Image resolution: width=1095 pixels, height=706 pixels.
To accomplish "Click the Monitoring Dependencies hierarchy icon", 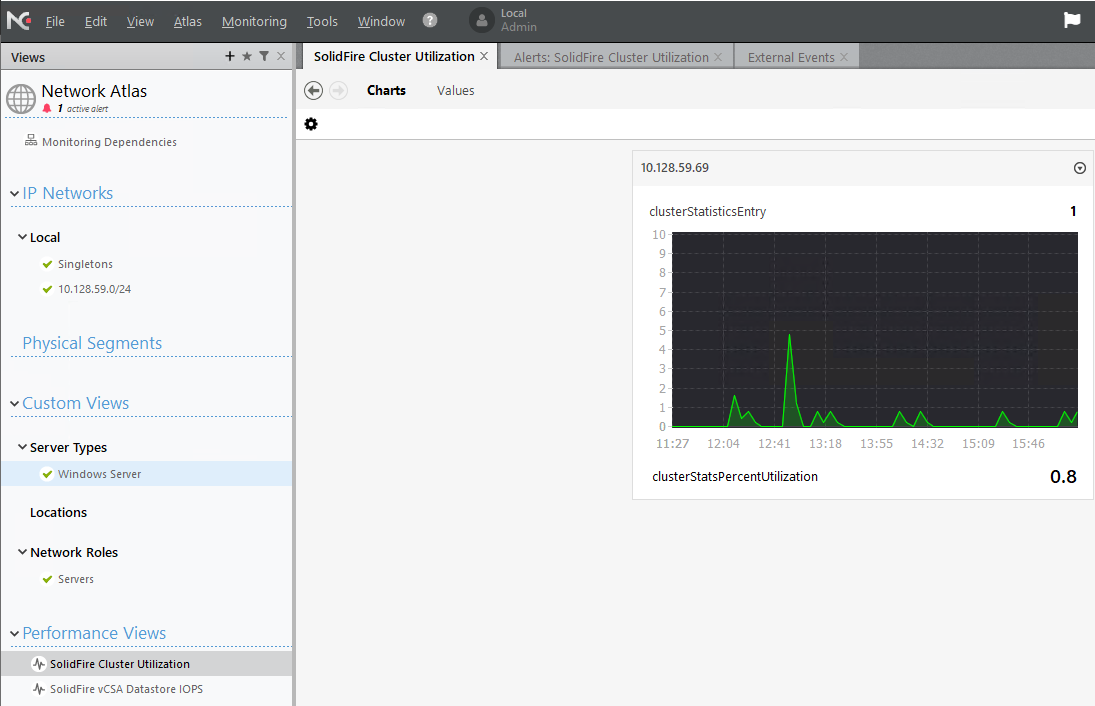I will tap(31, 140).
